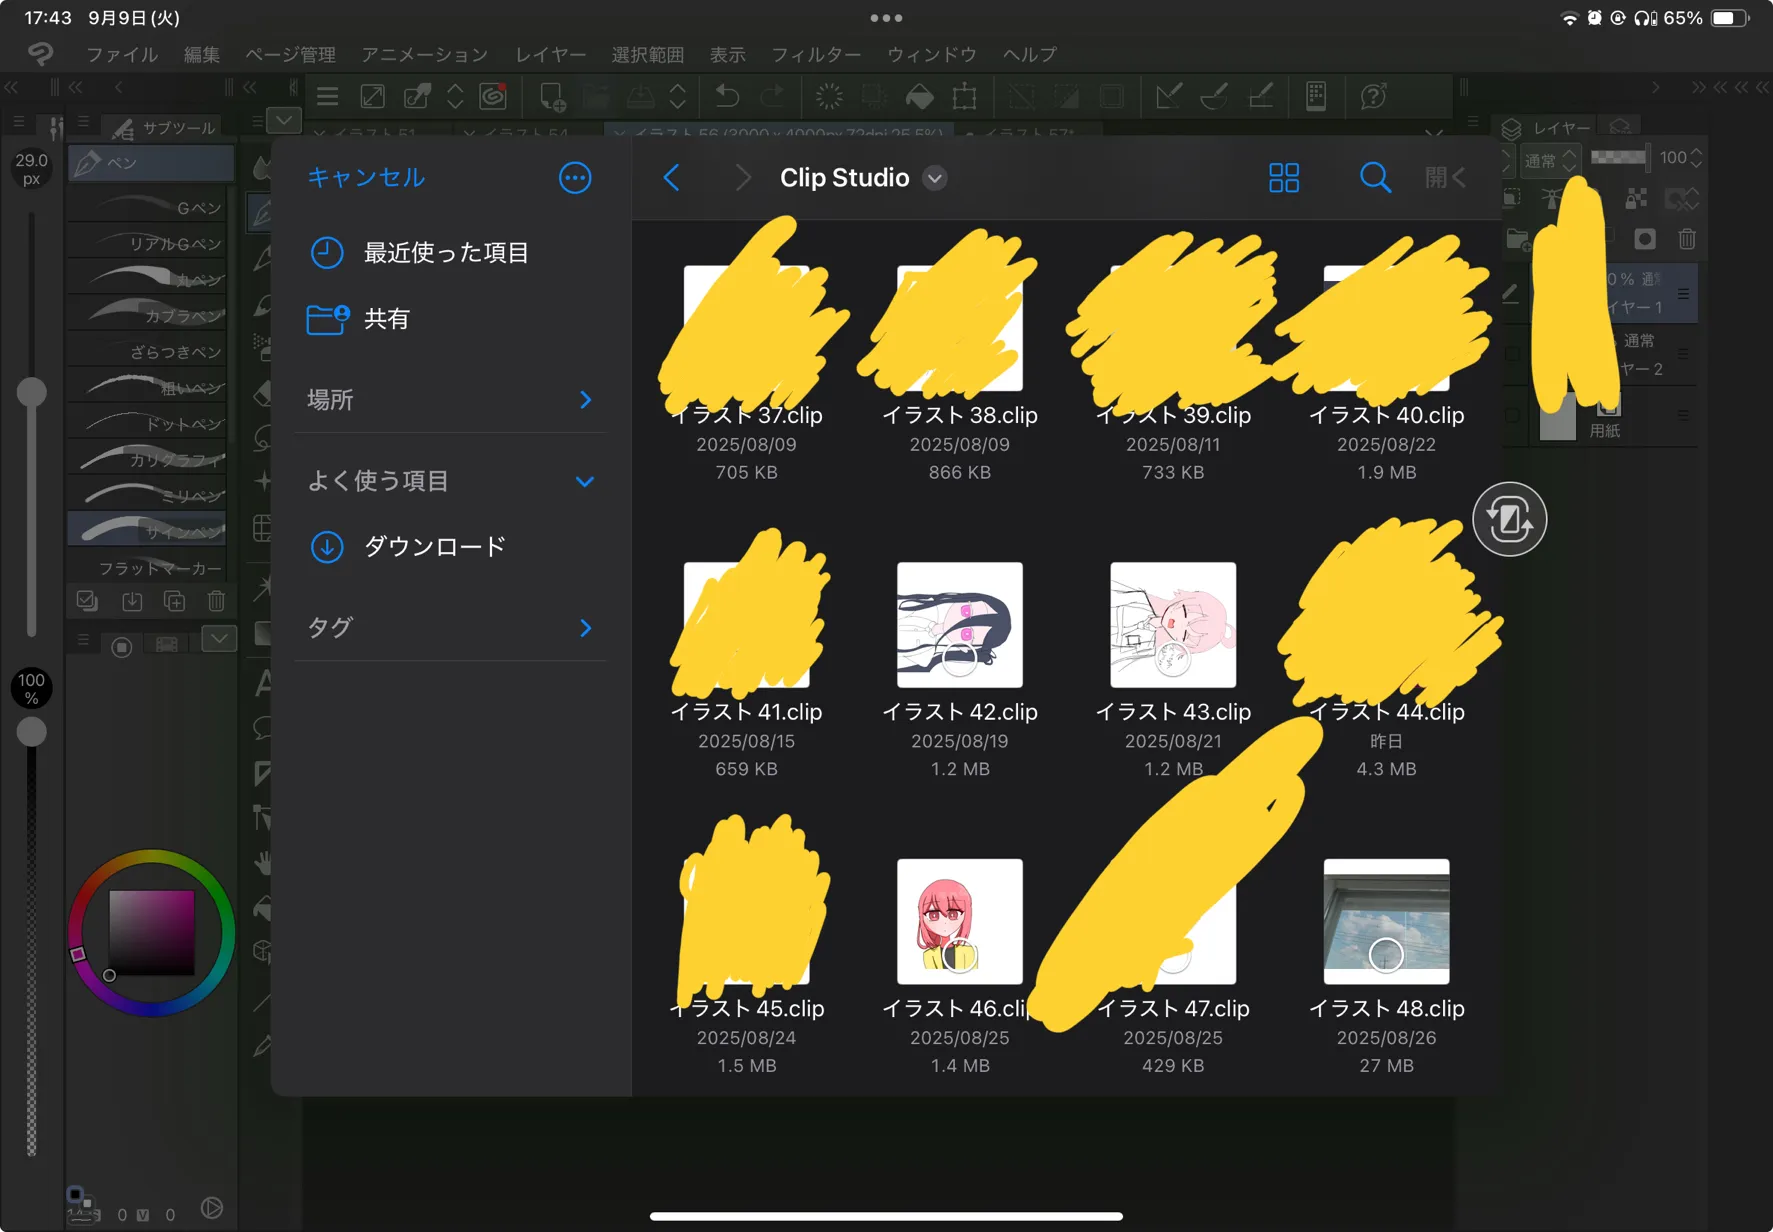Collapse the Favorites (よく使う項目) section
The width and height of the screenshot is (1773, 1232).
450,481
